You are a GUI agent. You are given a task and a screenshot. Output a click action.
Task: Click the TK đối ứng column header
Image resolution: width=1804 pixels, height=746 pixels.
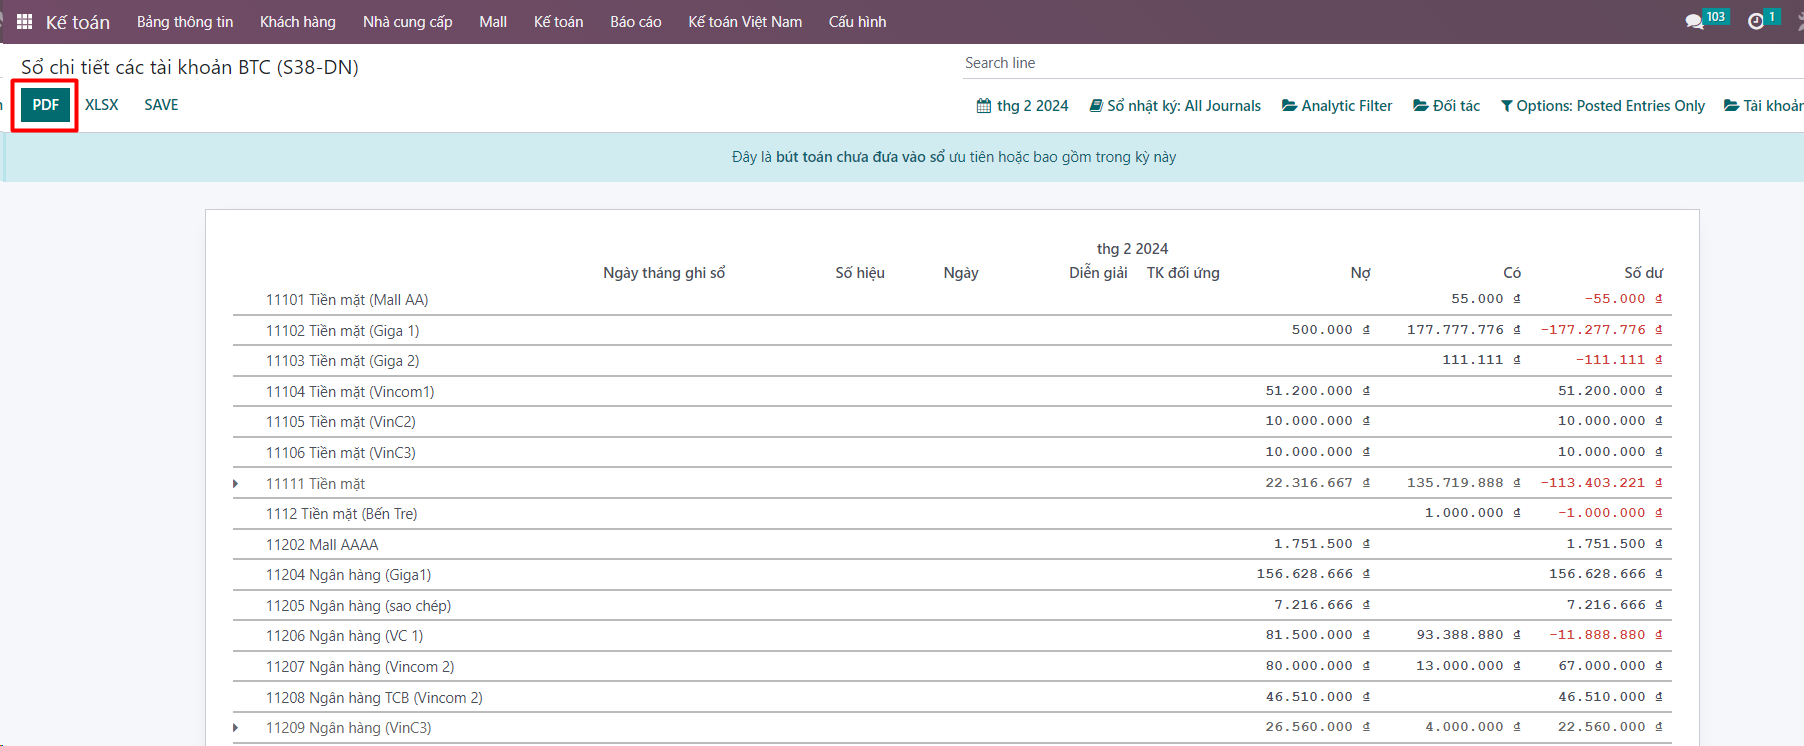[1183, 273]
